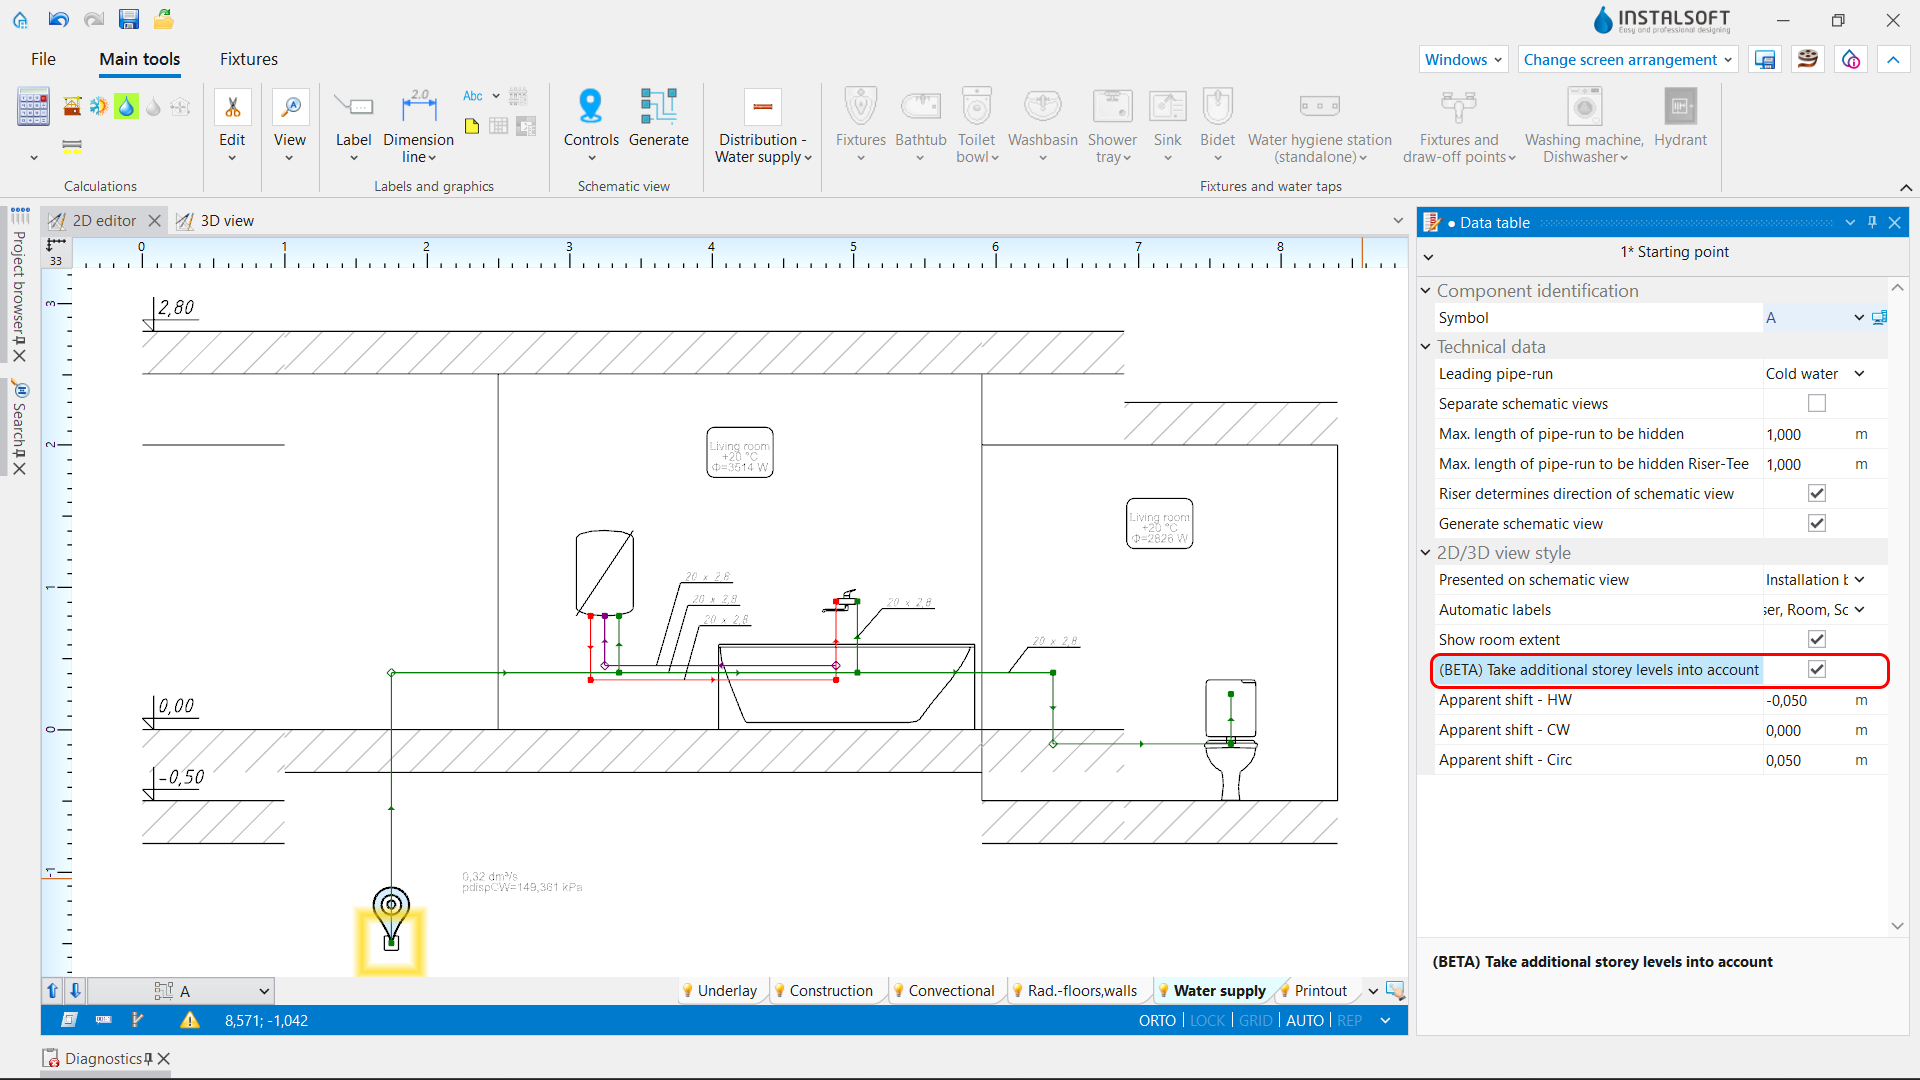Click the Undo arrow icon
This screenshot has width=1920, height=1080.
(x=59, y=19)
